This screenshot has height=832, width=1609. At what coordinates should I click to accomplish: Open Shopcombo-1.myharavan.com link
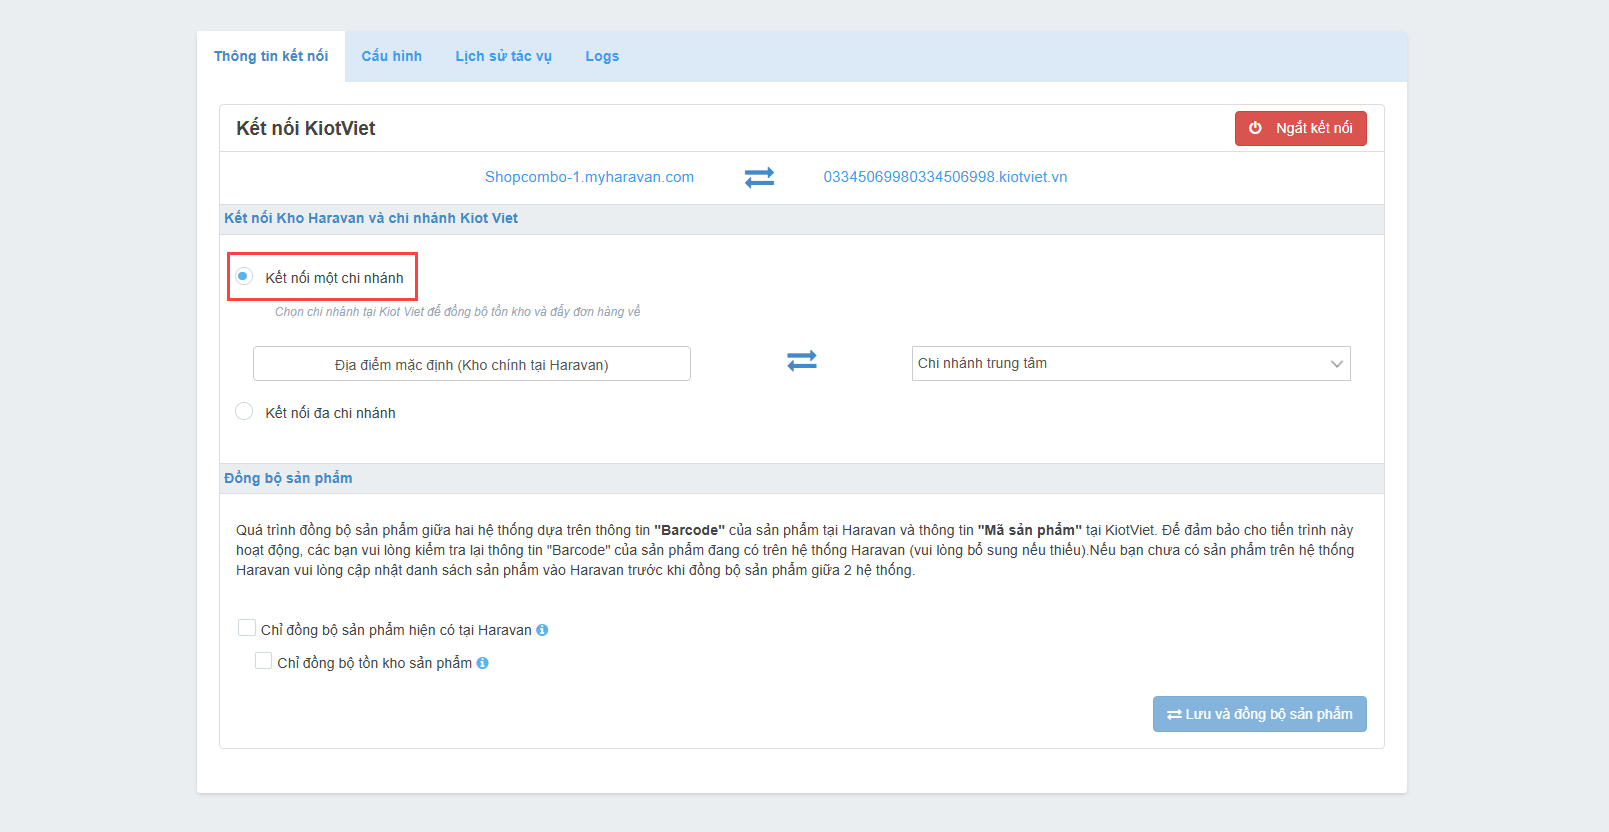pos(589,177)
